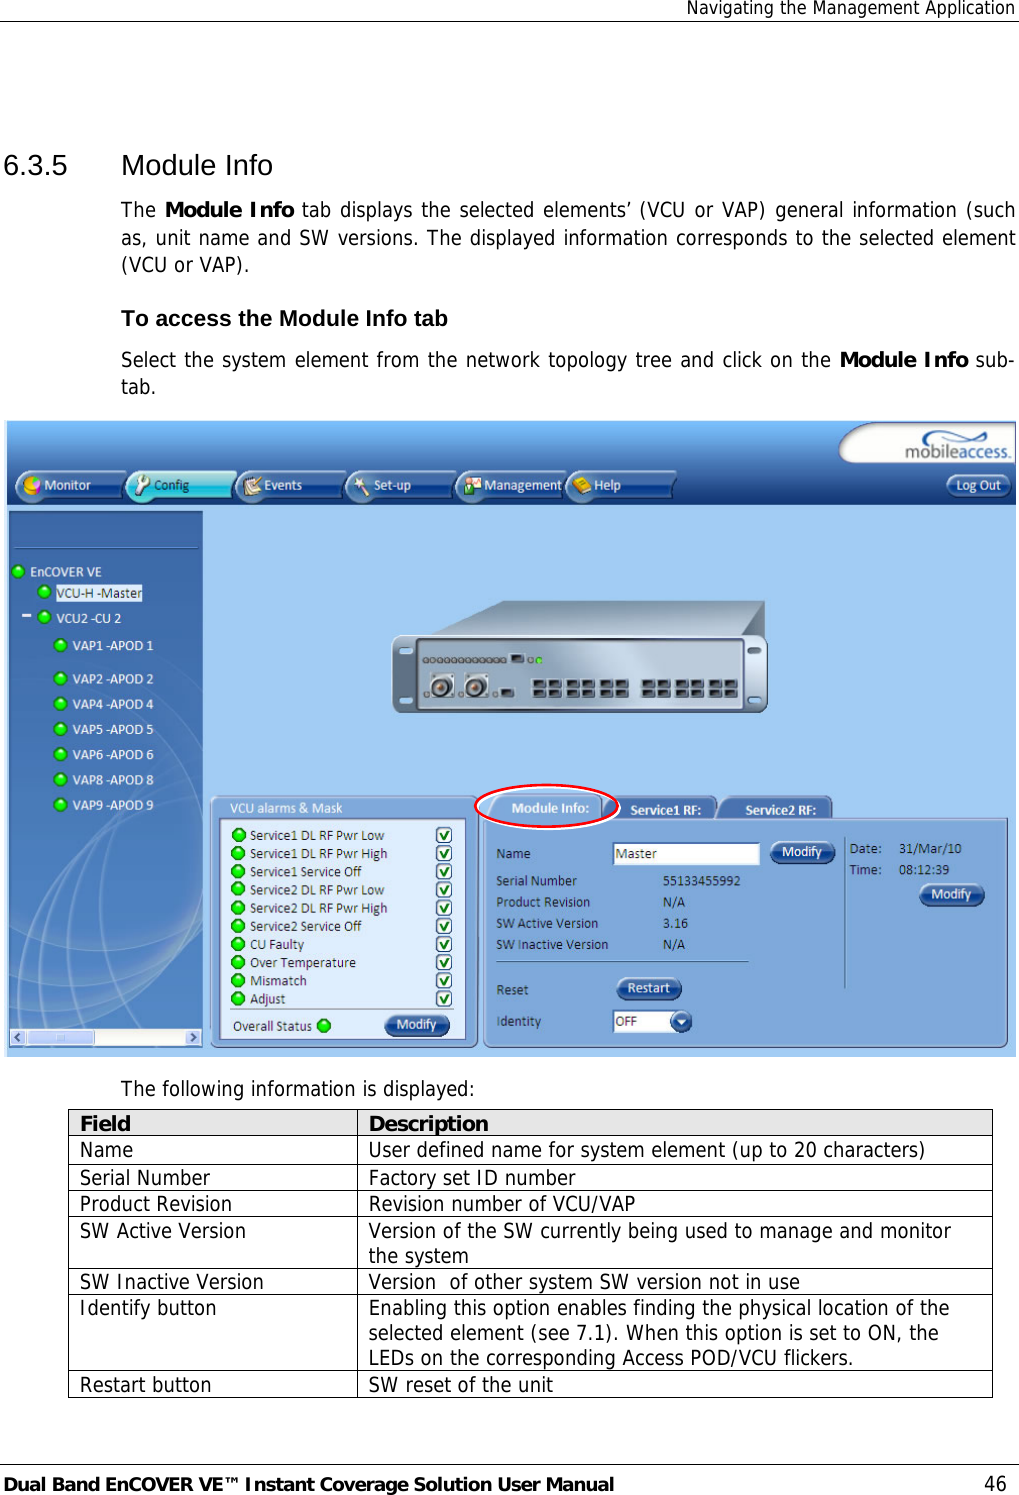Click Mismatch alarm LED
This screenshot has height=1495, width=1019.
pos(238,980)
